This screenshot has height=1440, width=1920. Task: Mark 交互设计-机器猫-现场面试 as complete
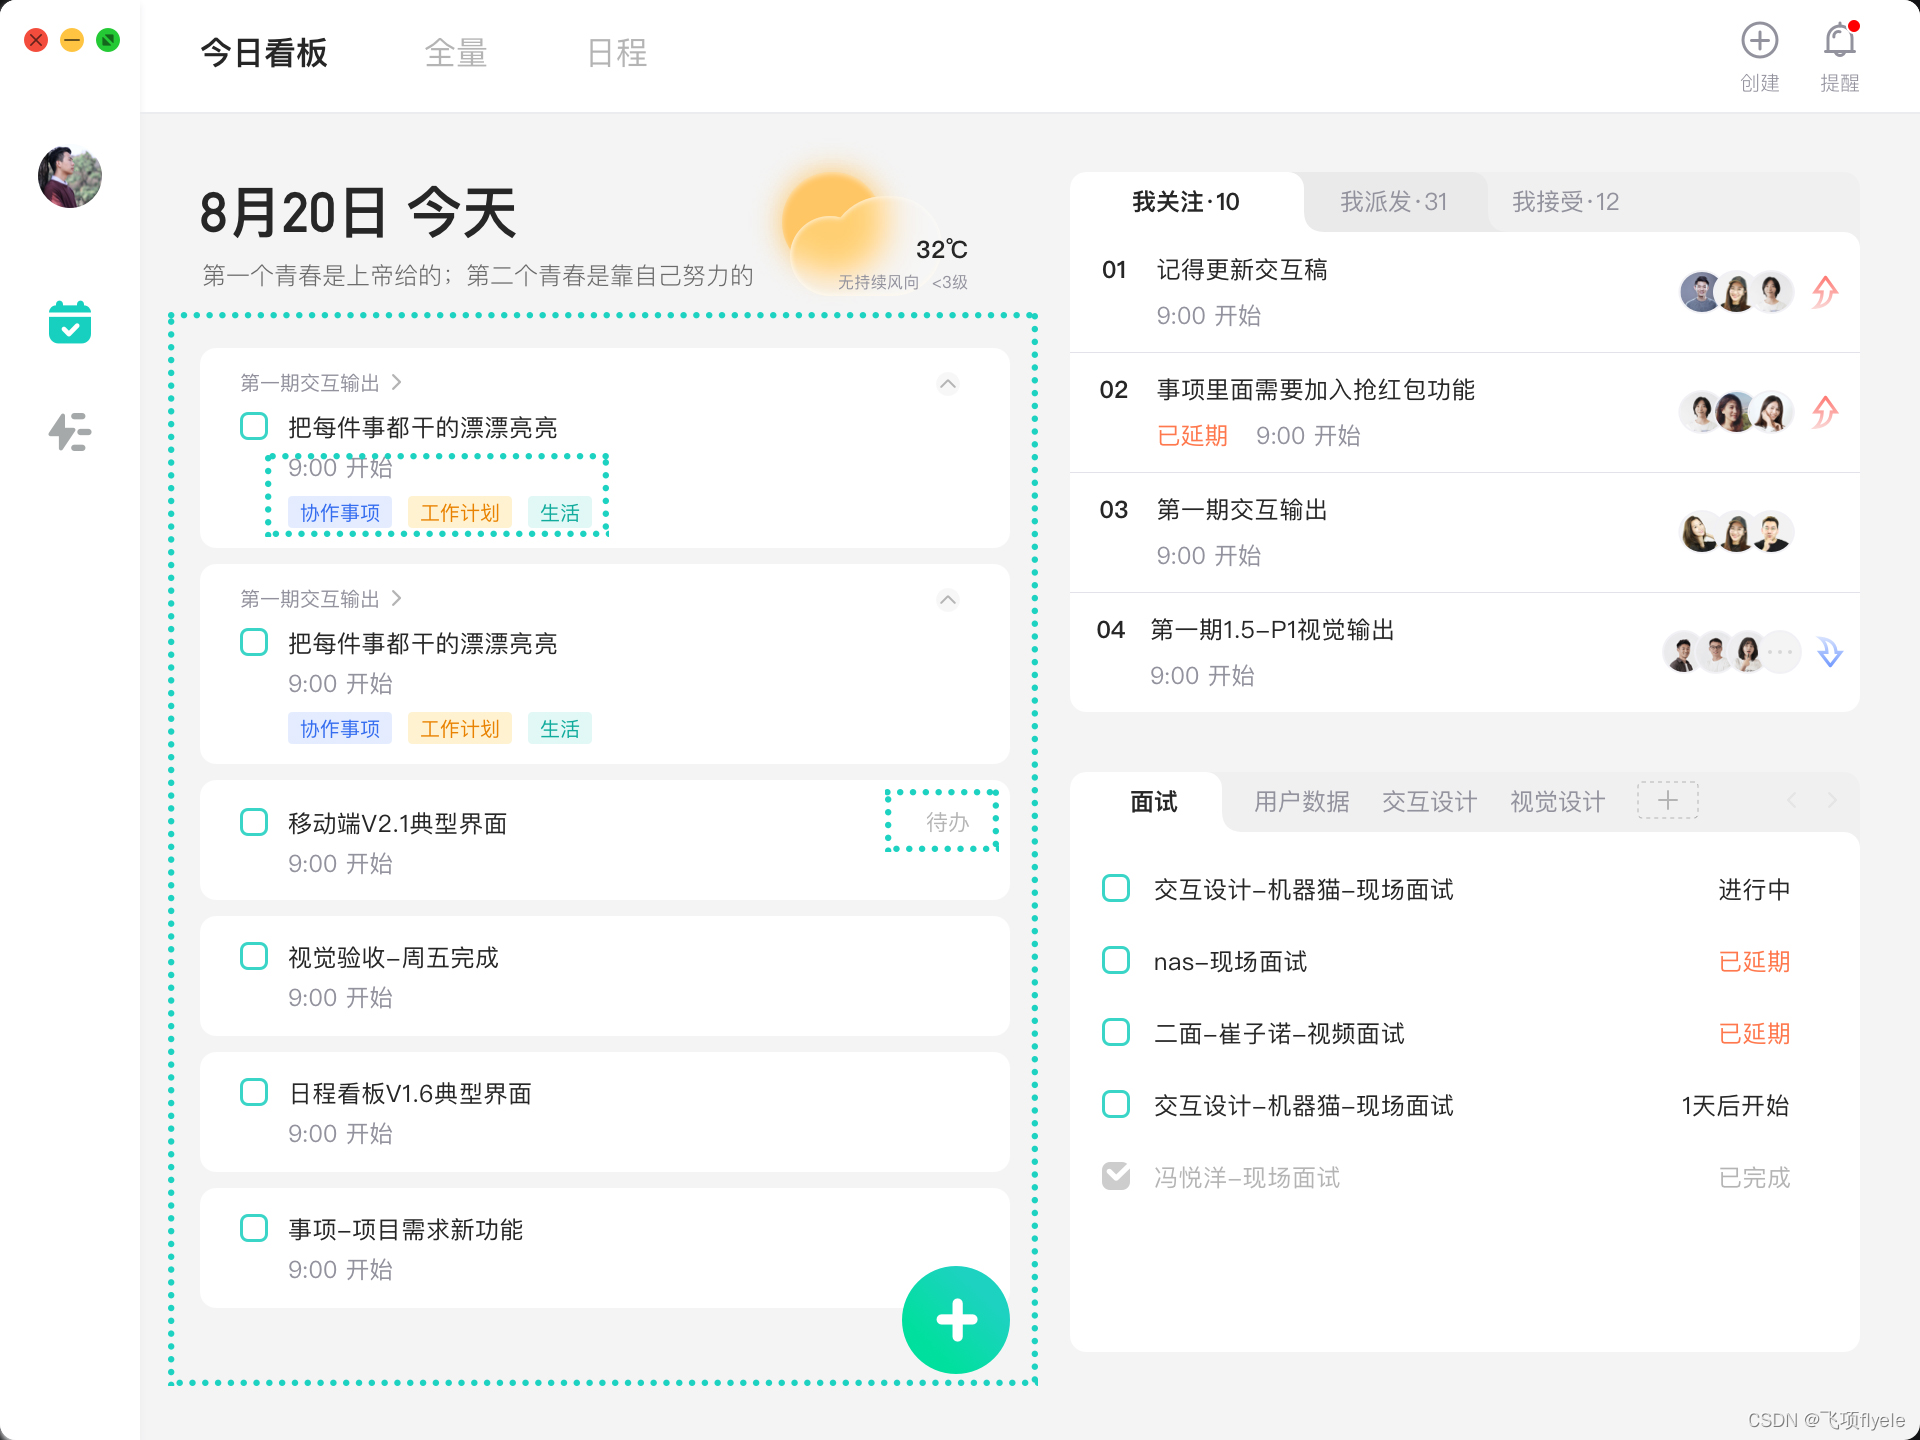pyautogui.click(x=1115, y=888)
